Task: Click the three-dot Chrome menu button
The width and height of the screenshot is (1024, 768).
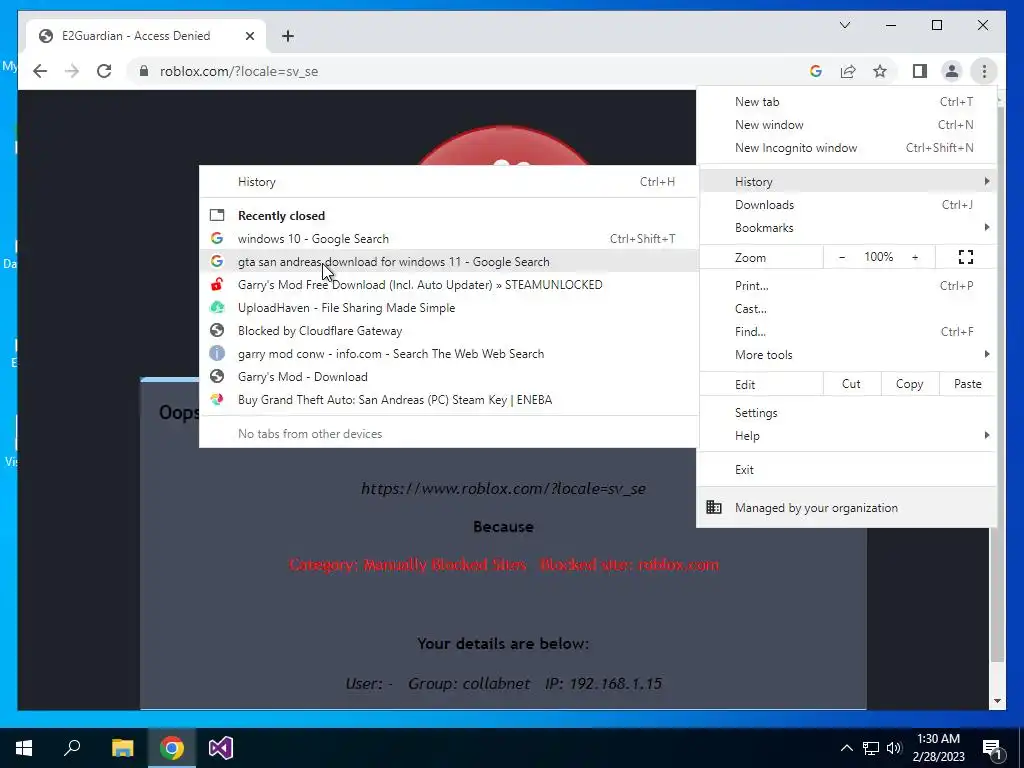Action: [x=984, y=71]
